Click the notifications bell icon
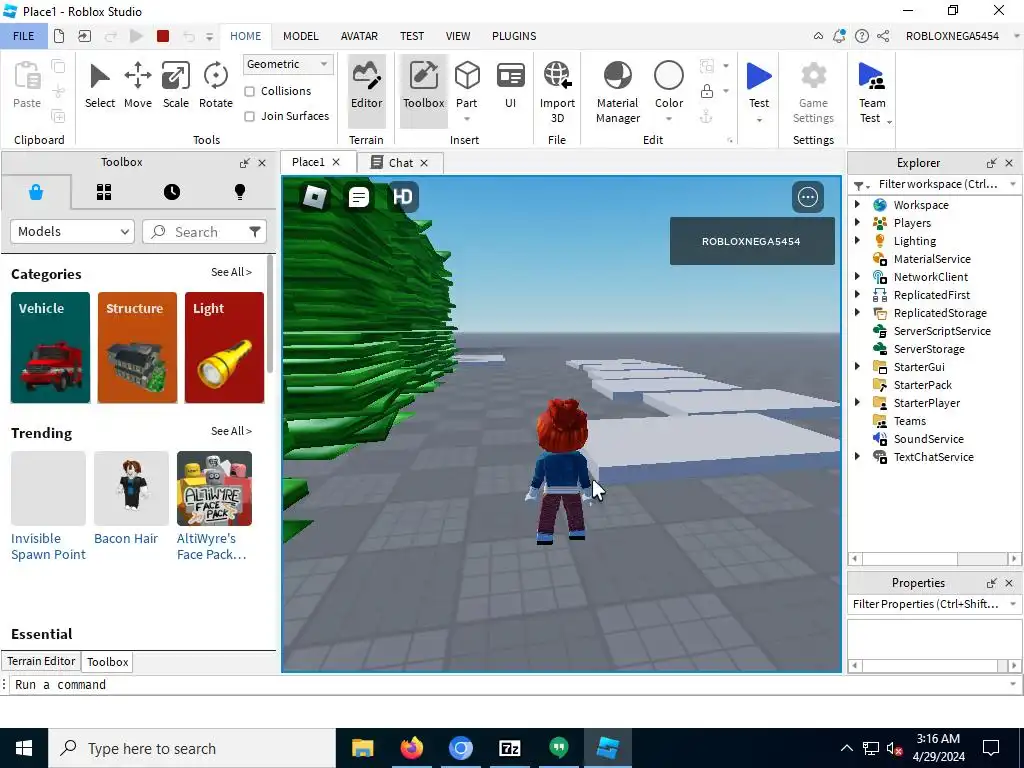The width and height of the screenshot is (1024, 768). 839,36
